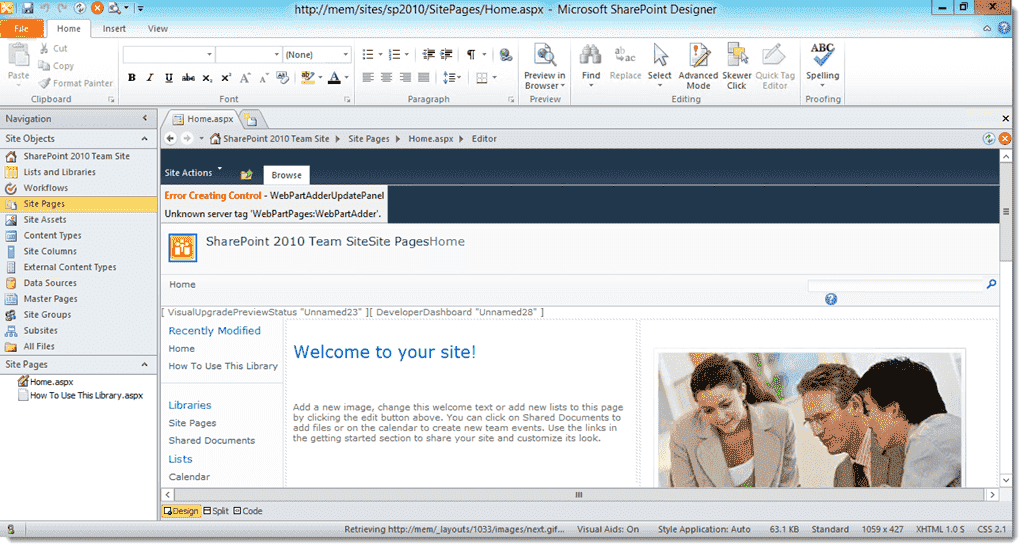Switch to Code view
This screenshot has width=1024, height=549.
[248, 511]
